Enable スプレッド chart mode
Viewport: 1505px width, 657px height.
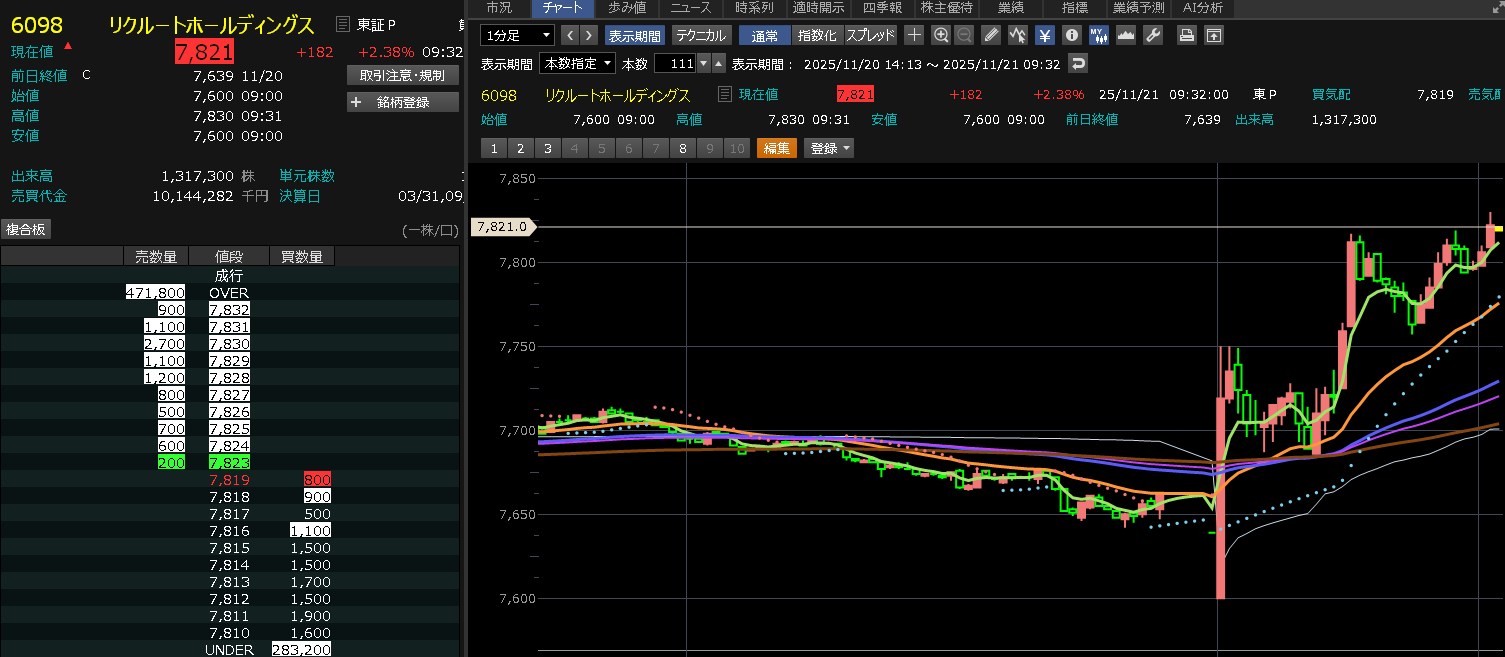pos(870,36)
